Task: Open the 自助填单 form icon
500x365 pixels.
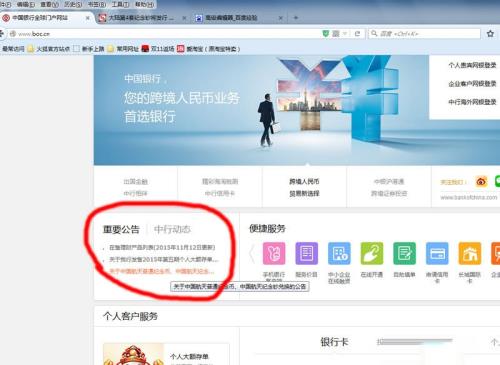Action: 404,253
